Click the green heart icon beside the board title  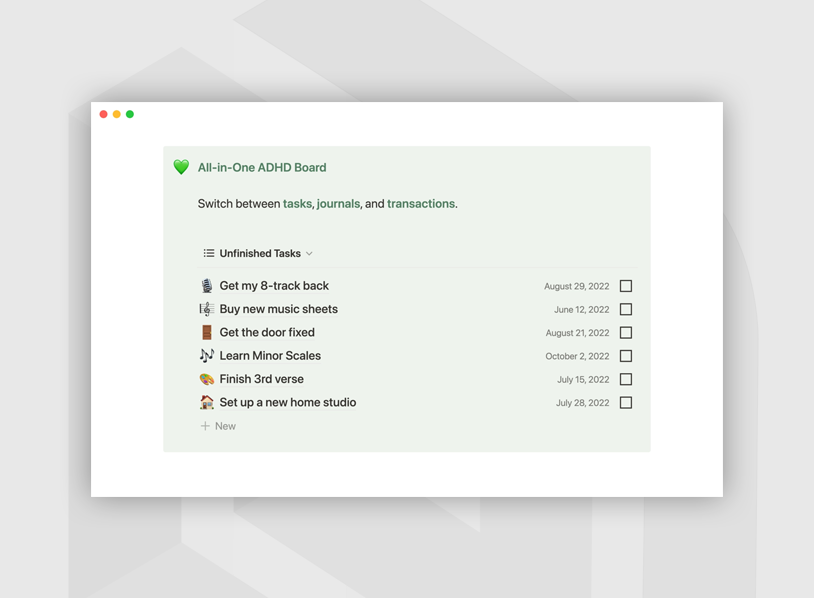(x=181, y=167)
